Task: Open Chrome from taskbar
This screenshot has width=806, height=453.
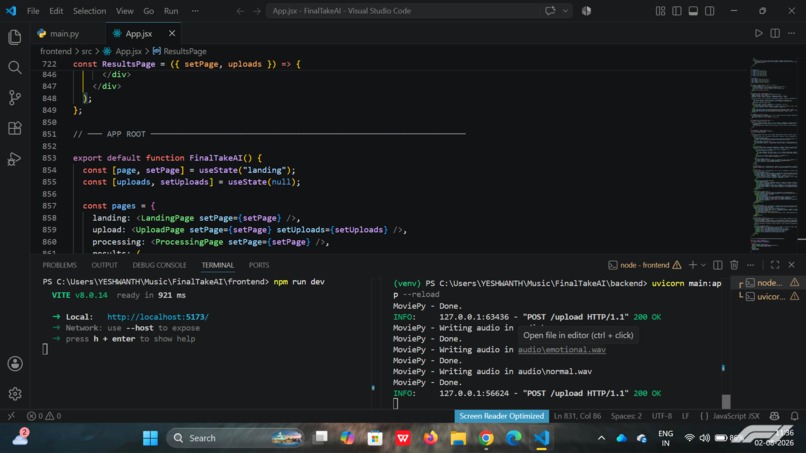Action: tap(486, 438)
